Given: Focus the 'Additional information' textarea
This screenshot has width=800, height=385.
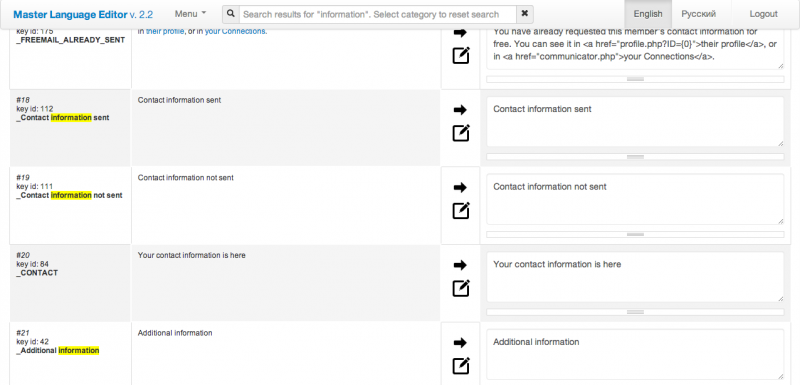Looking at the screenshot, I should 635,354.
